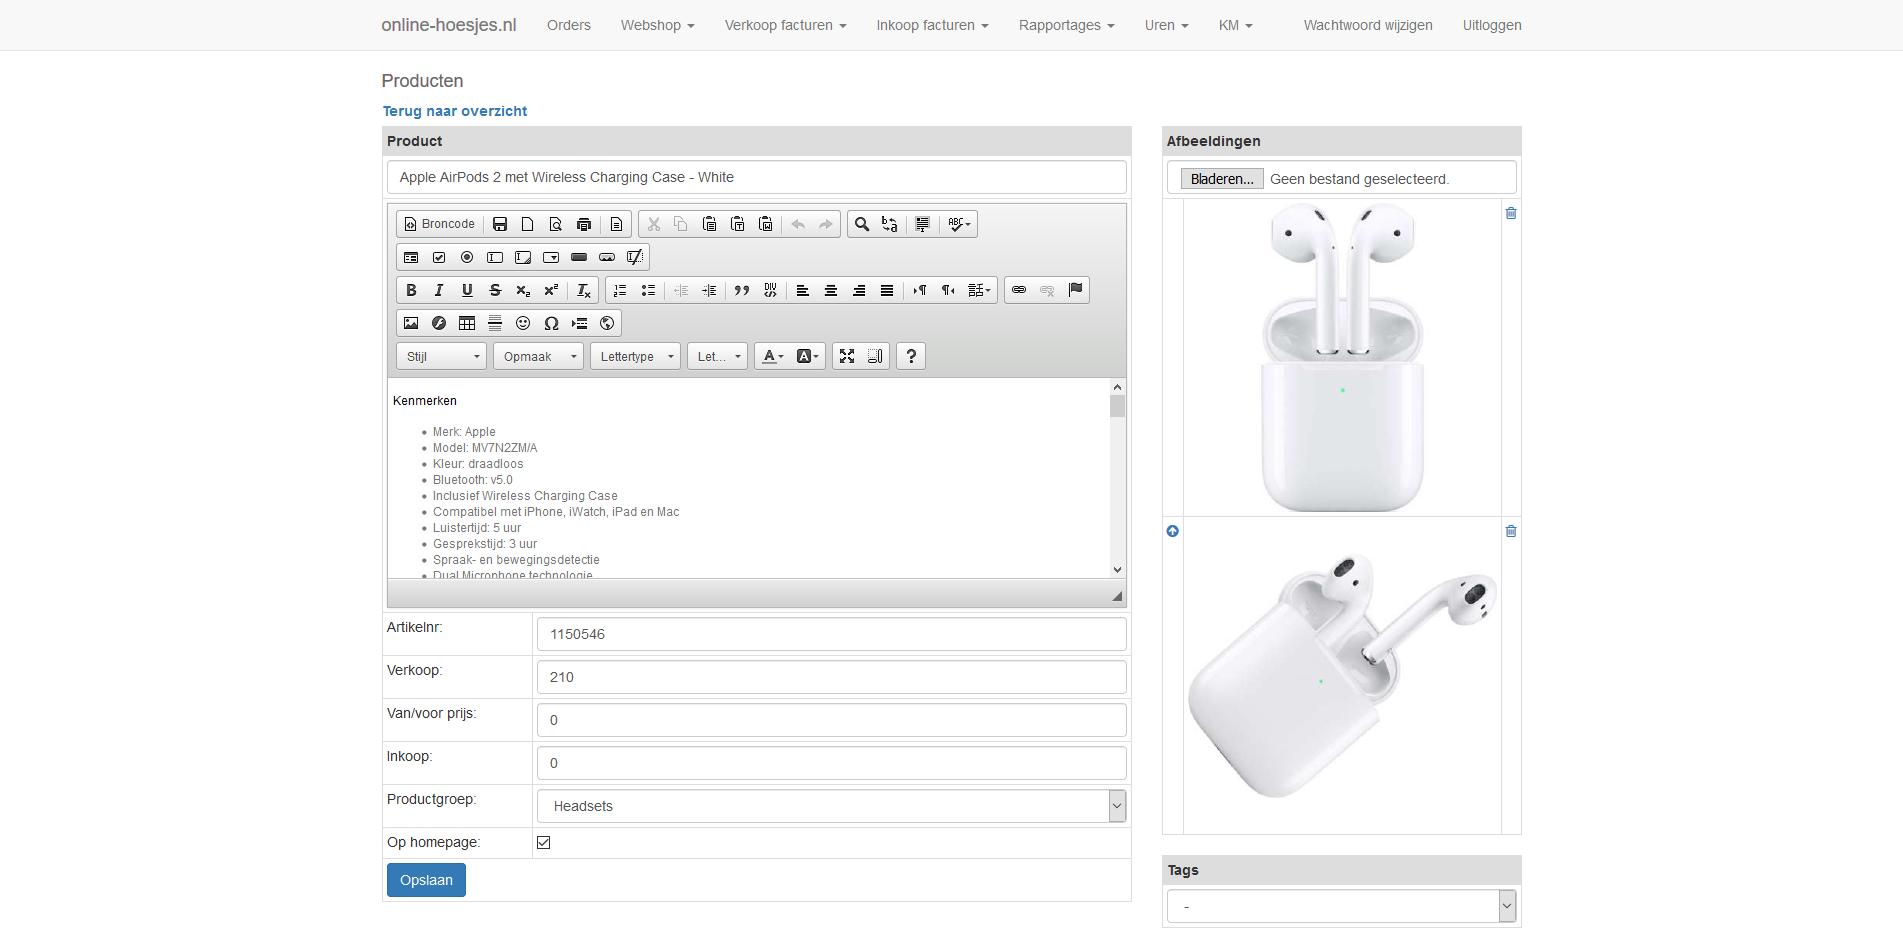Open the background color dropdown
The height and width of the screenshot is (948, 1903).
[807, 356]
